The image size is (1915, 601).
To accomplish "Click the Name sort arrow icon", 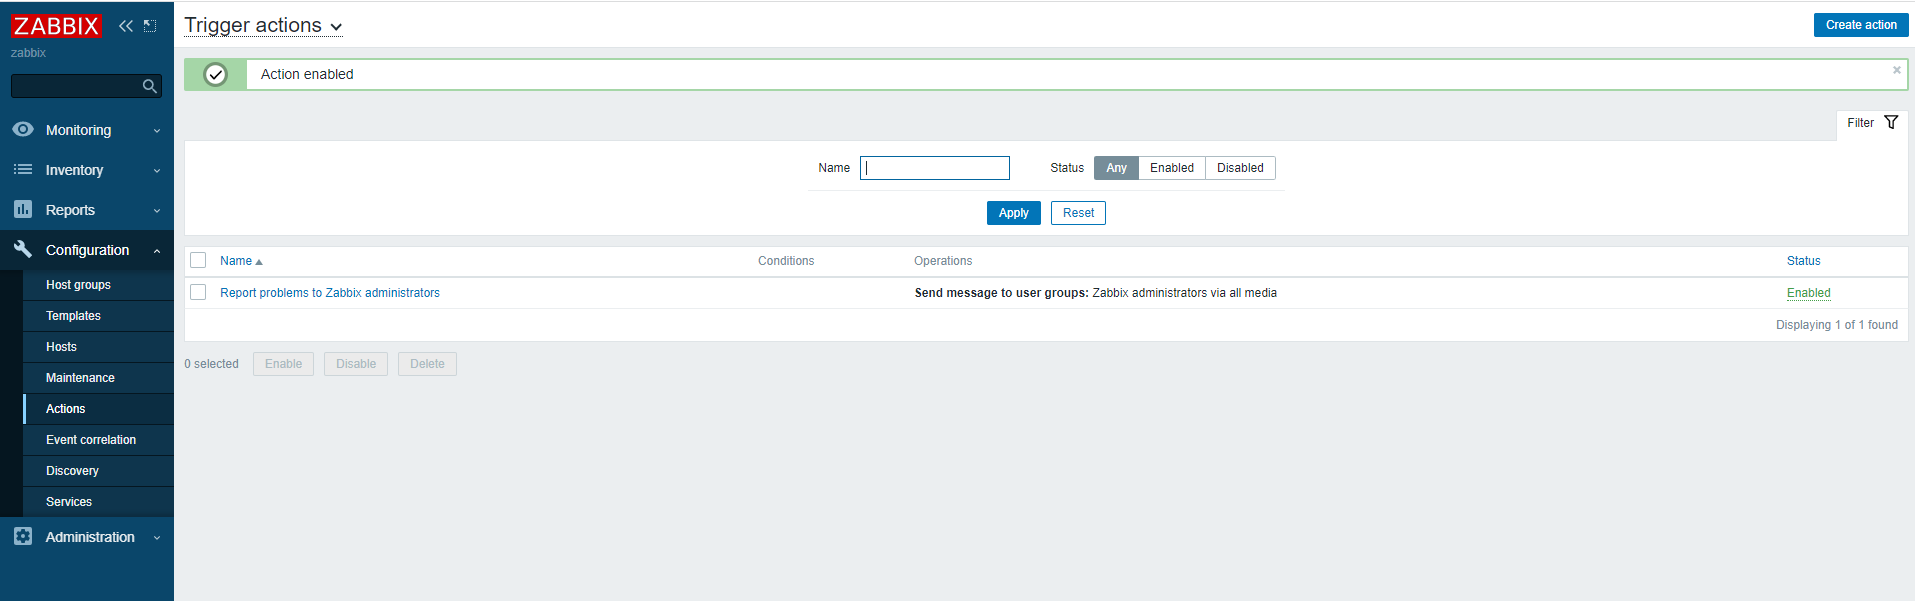I will click(x=259, y=262).
